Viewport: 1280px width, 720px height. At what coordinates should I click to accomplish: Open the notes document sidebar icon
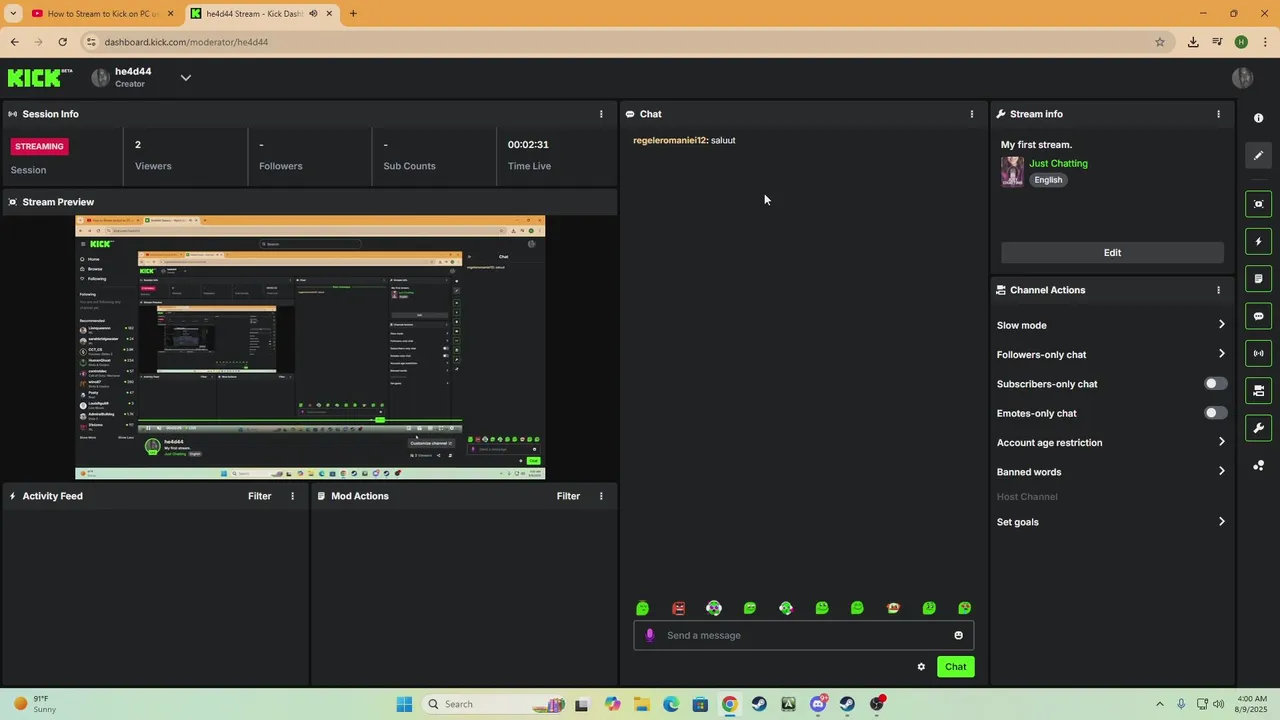[1258, 279]
